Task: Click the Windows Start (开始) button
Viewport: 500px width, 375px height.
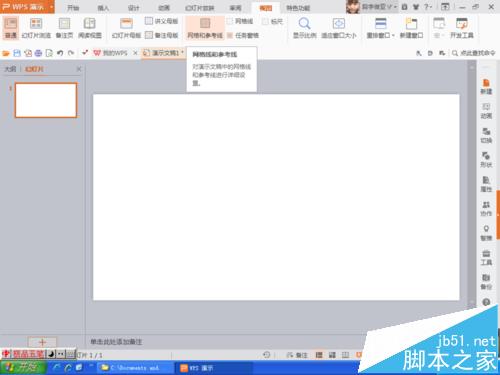Action: tap(23, 368)
